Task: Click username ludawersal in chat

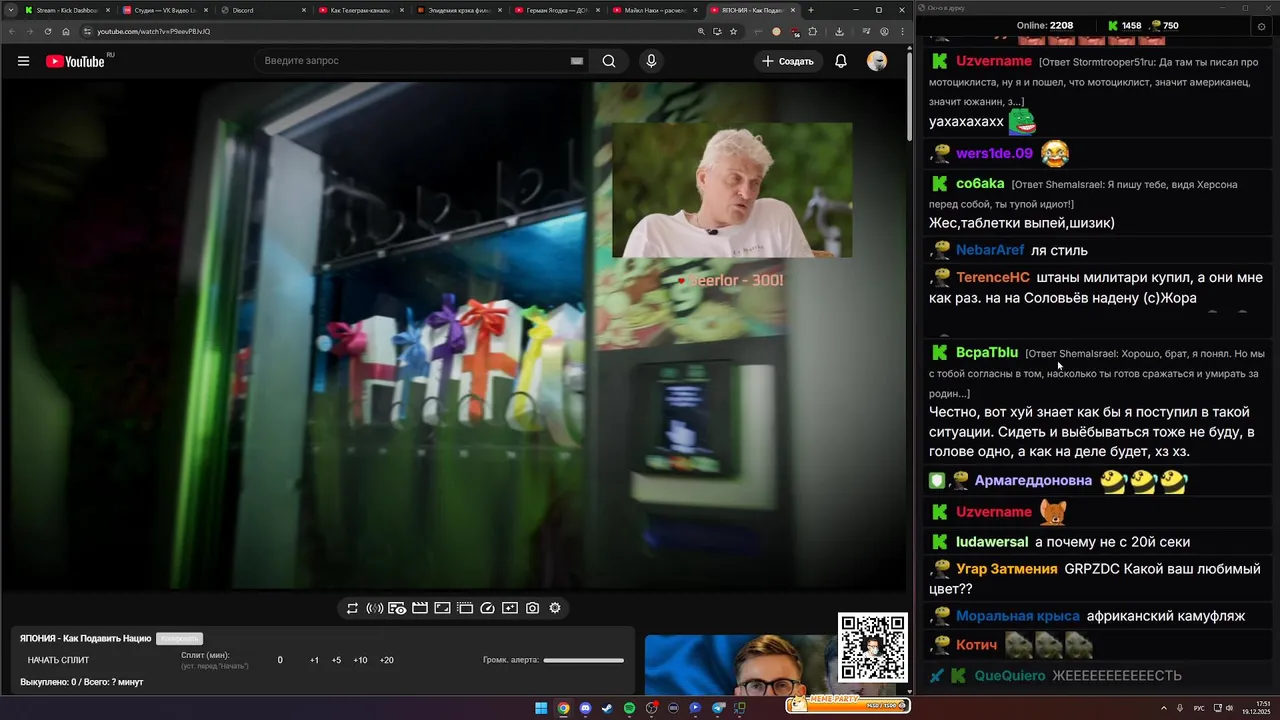Action: (992, 541)
